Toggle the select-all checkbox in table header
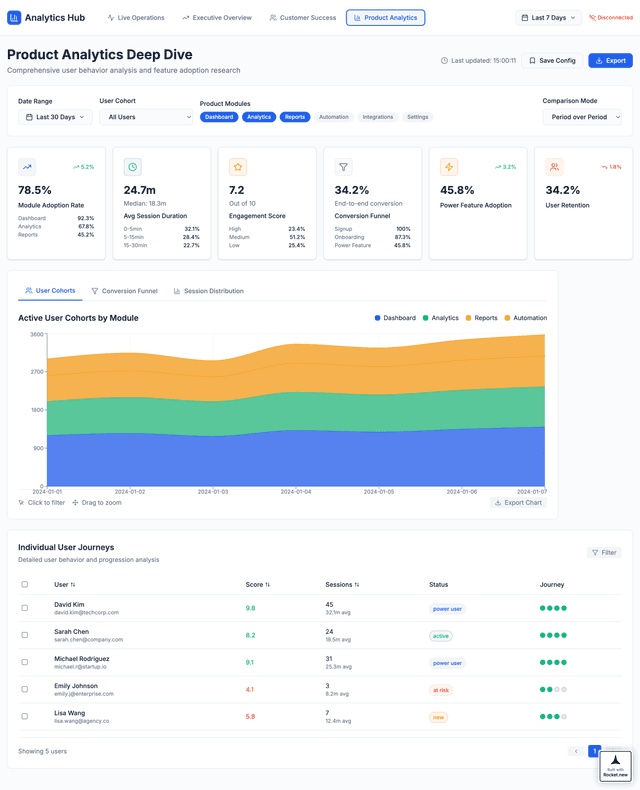The height and width of the screenshot is (790, 640). (25, 584)
